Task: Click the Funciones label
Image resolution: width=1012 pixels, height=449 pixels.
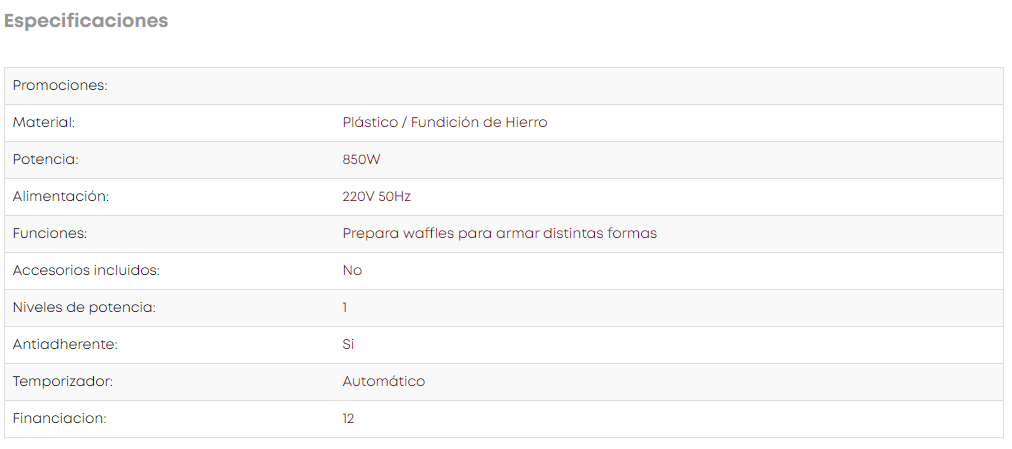Action: pos(50,234)
